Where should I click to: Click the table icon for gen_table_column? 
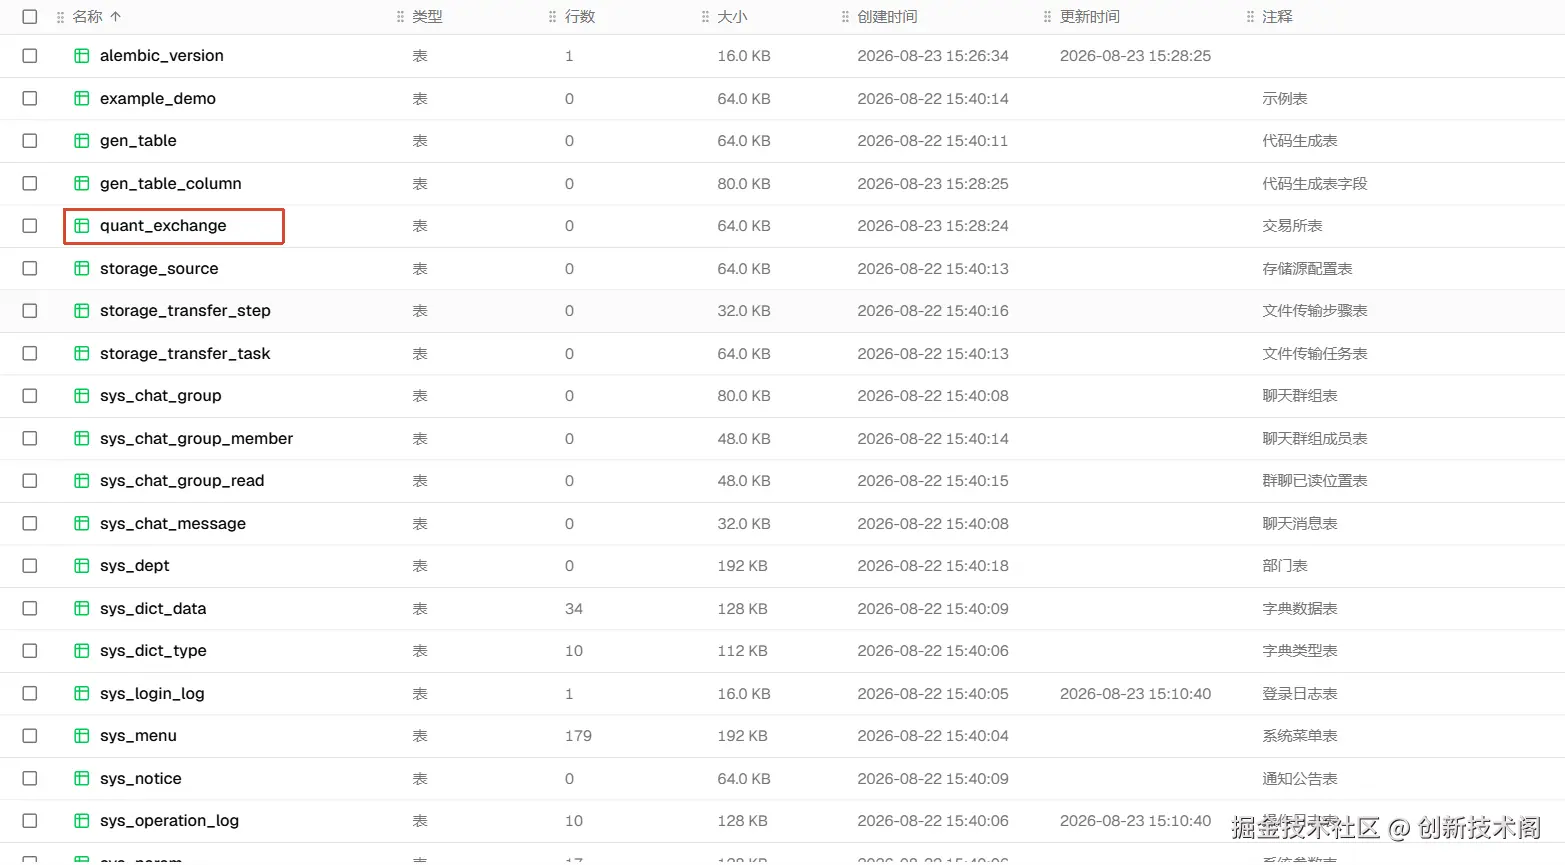(x=82, y=184)
